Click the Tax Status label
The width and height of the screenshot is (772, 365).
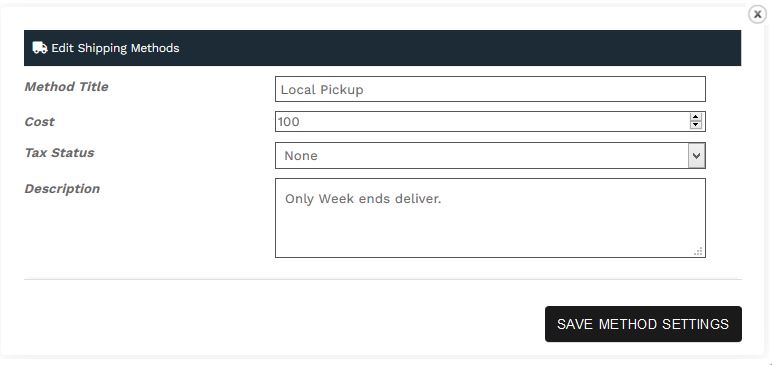(60, 153)
